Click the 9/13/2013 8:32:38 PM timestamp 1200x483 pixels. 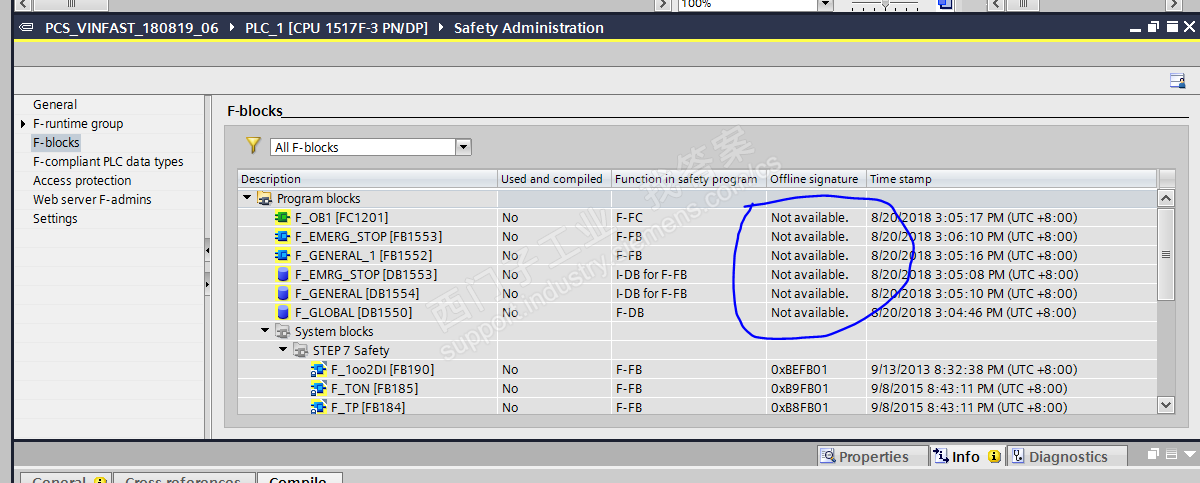tap(968, 369)
